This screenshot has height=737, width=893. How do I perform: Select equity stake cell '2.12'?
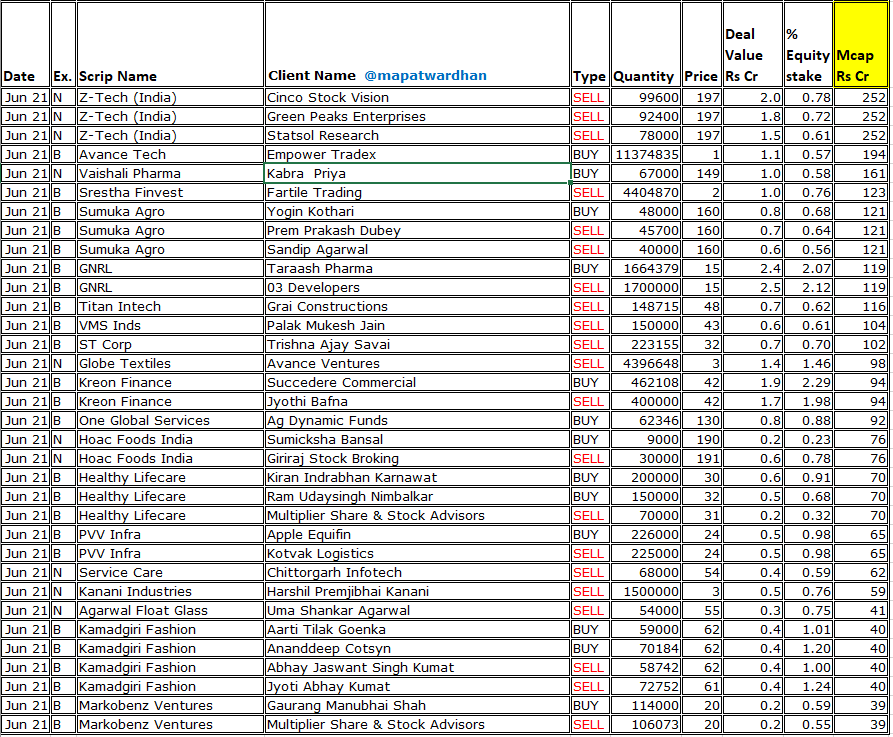[808, 287]
